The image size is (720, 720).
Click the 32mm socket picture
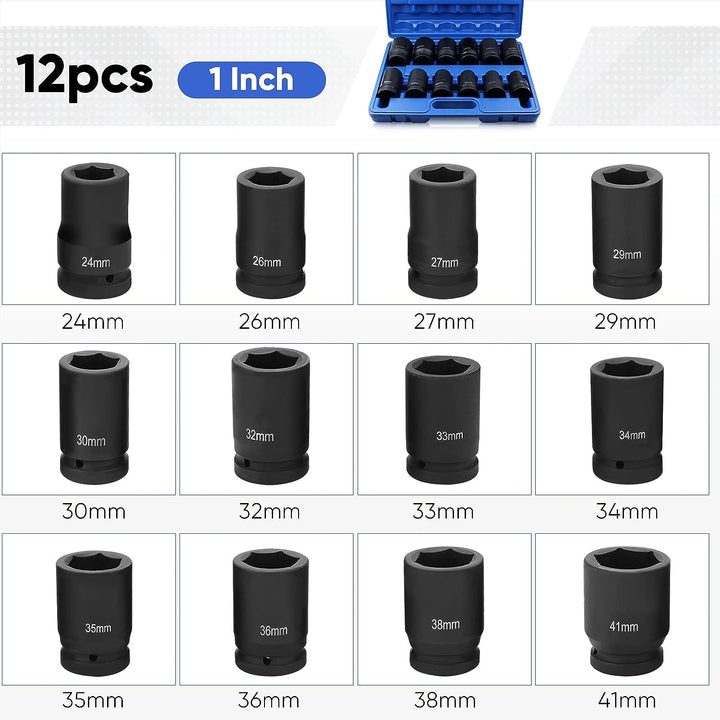tap(266, 419)
